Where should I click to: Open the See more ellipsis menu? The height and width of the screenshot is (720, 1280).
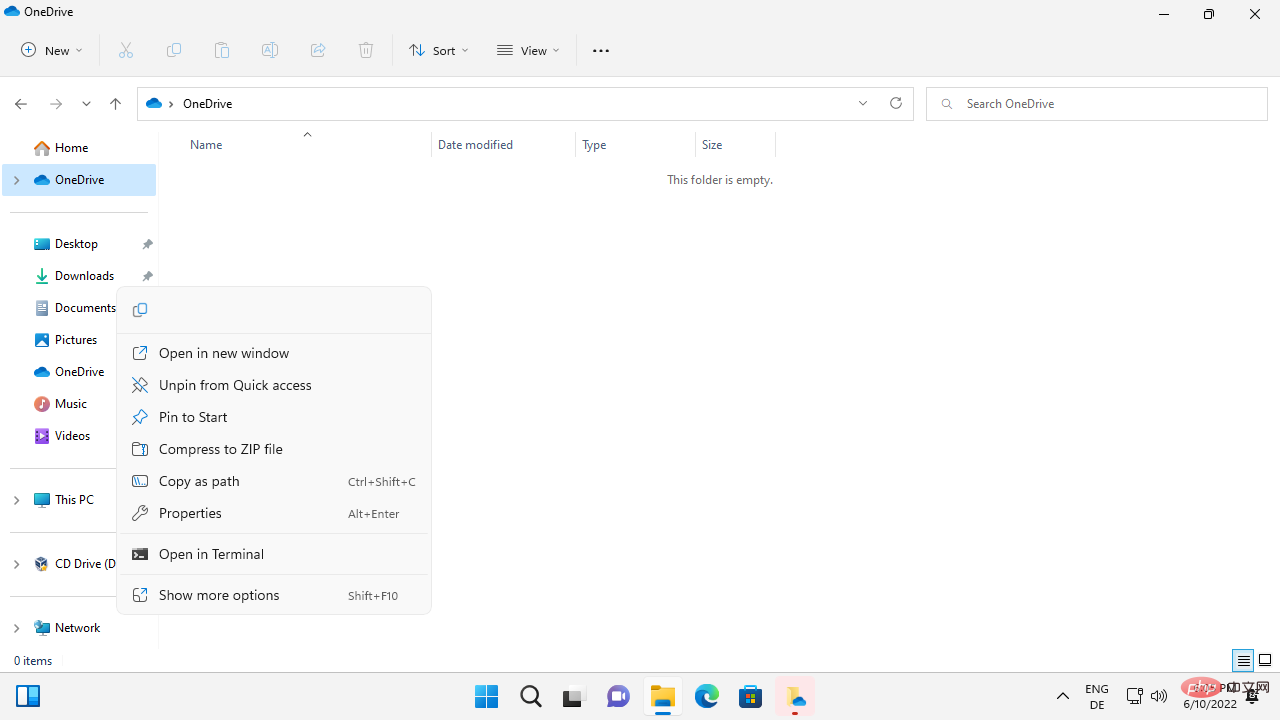pyautogui.click(x=601, y=50)
